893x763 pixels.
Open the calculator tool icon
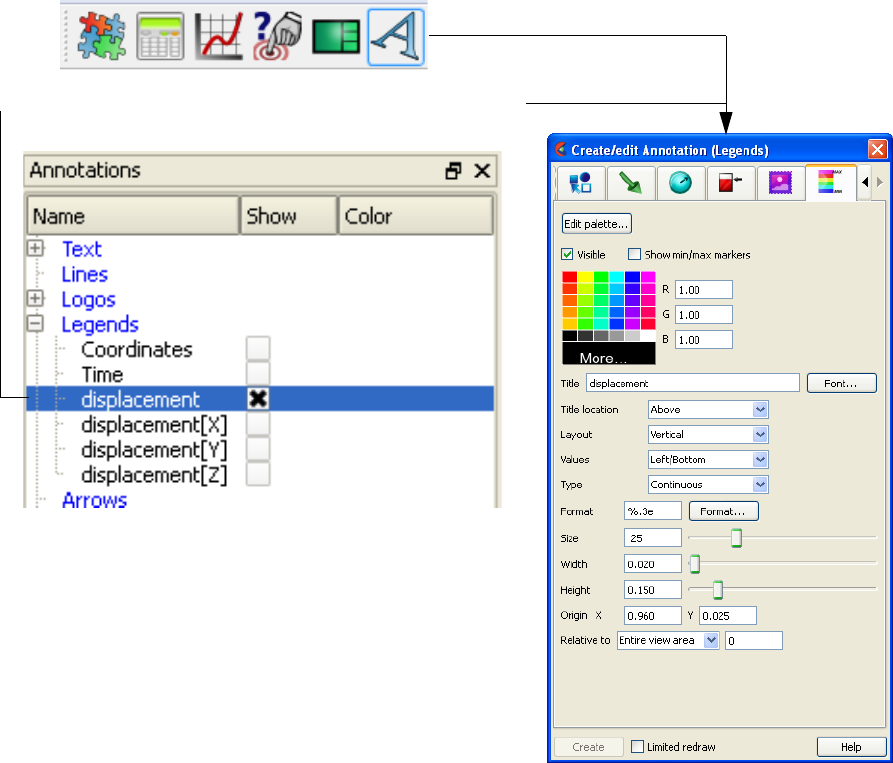tap(161, 36)
